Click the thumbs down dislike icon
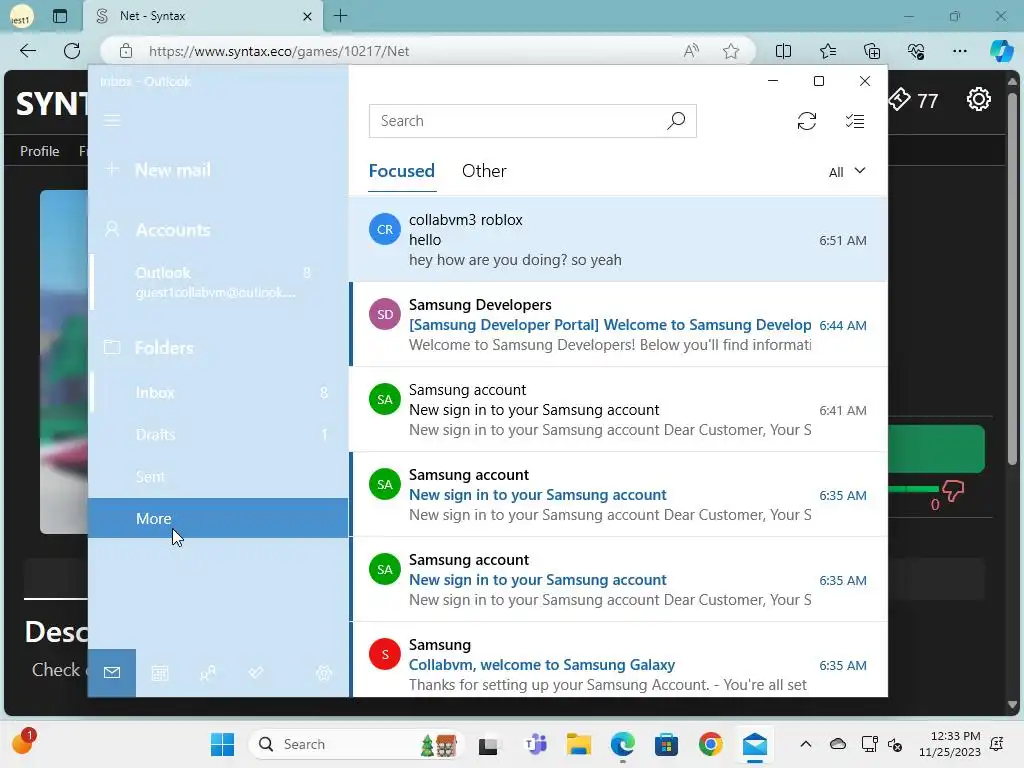The height and width of the screenshot is (768, 1024). click(x=953, y=491)
